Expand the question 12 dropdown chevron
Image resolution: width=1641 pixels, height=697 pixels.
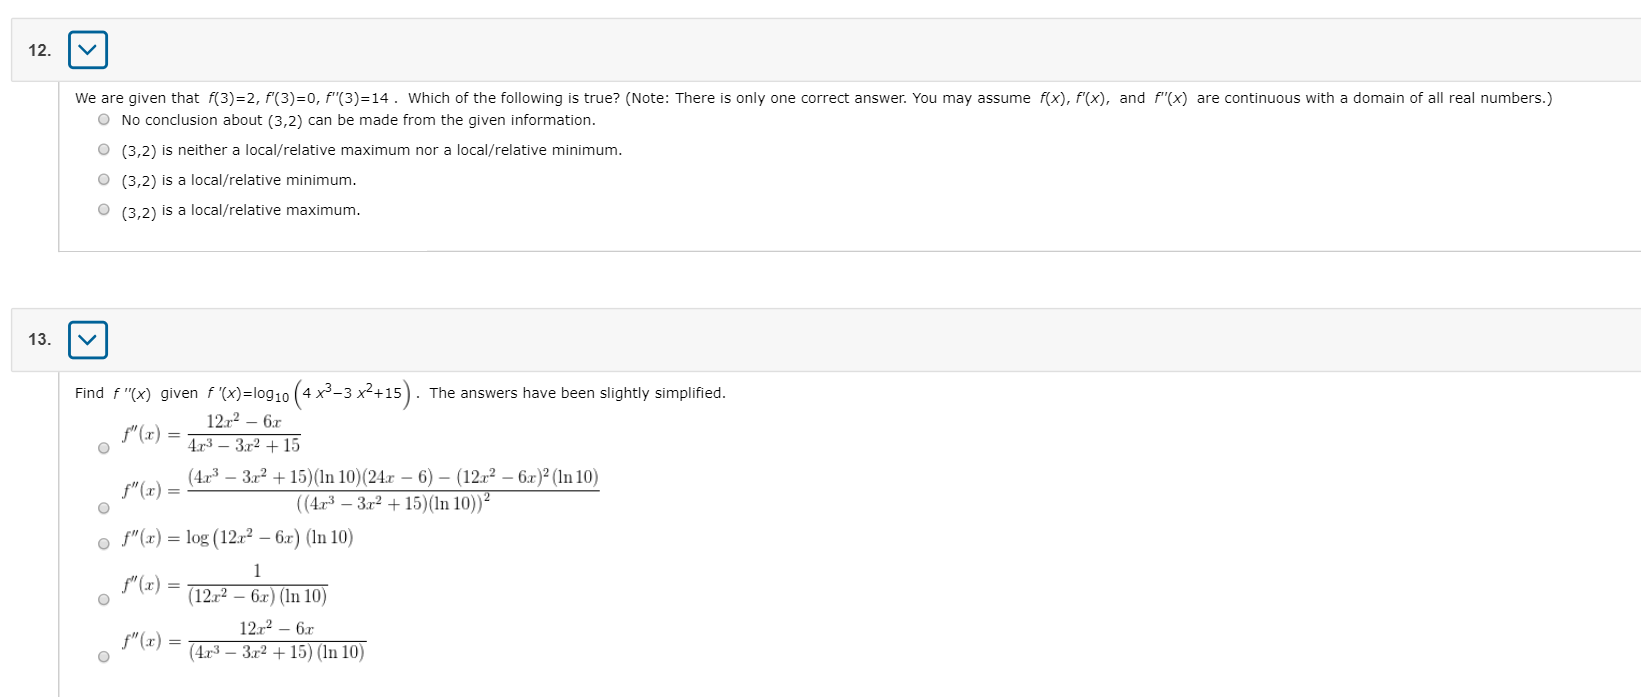point(88,50)
